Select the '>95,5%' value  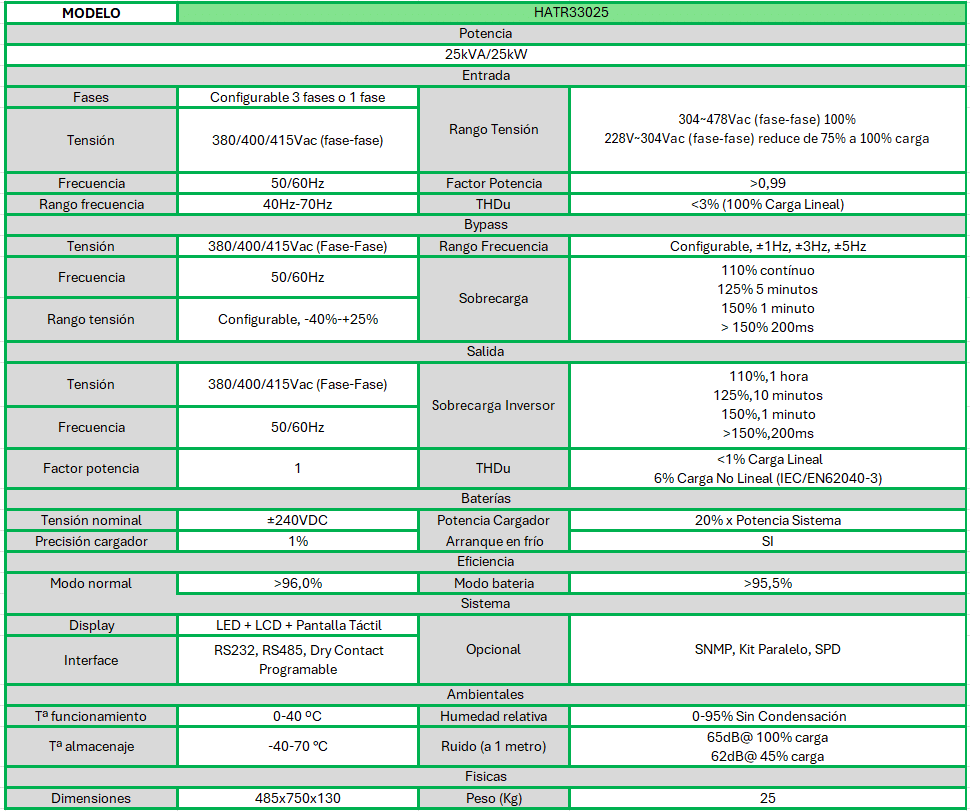[x=767, y=583]
